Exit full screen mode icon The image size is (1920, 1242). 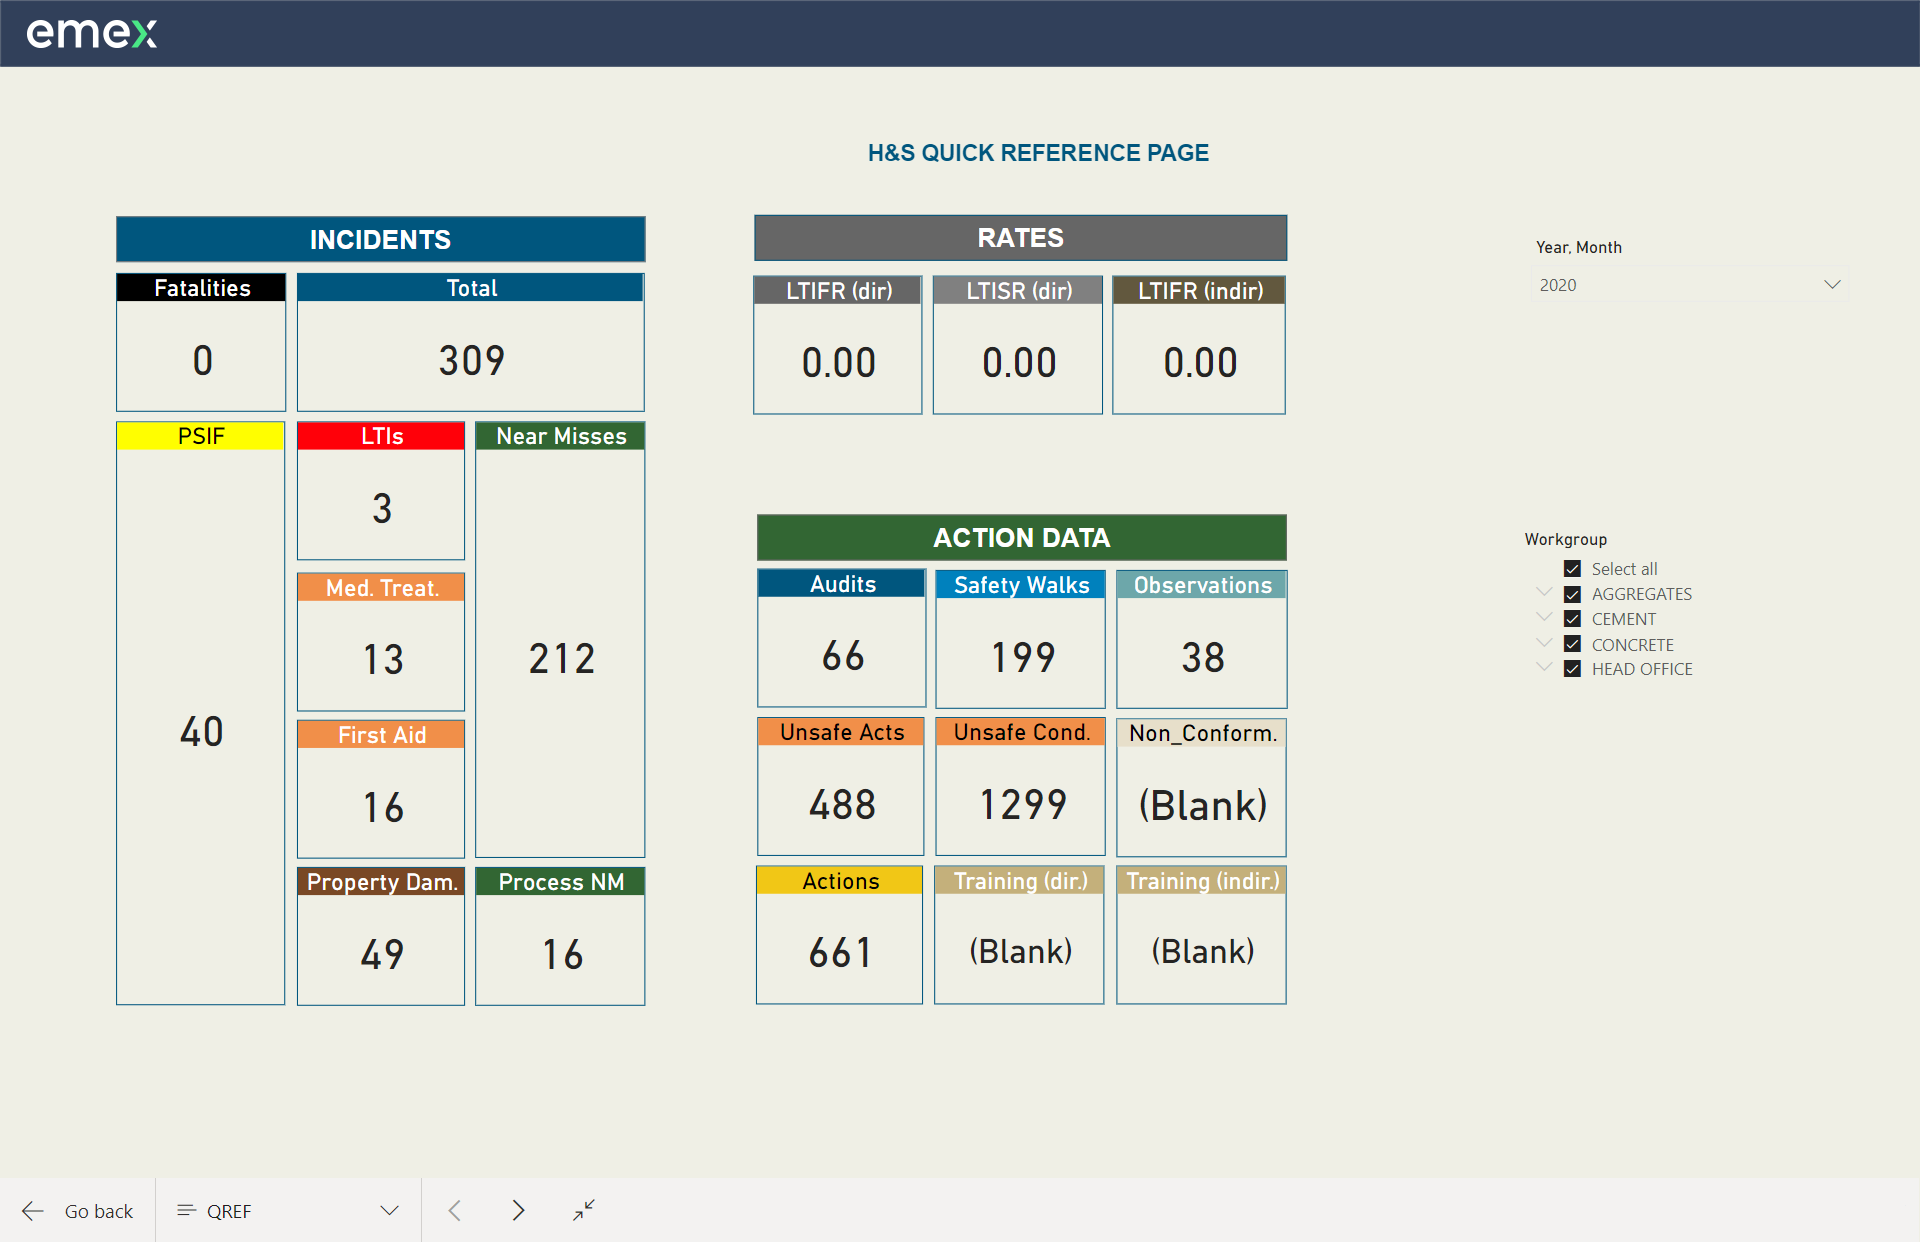click(584, 1210)
